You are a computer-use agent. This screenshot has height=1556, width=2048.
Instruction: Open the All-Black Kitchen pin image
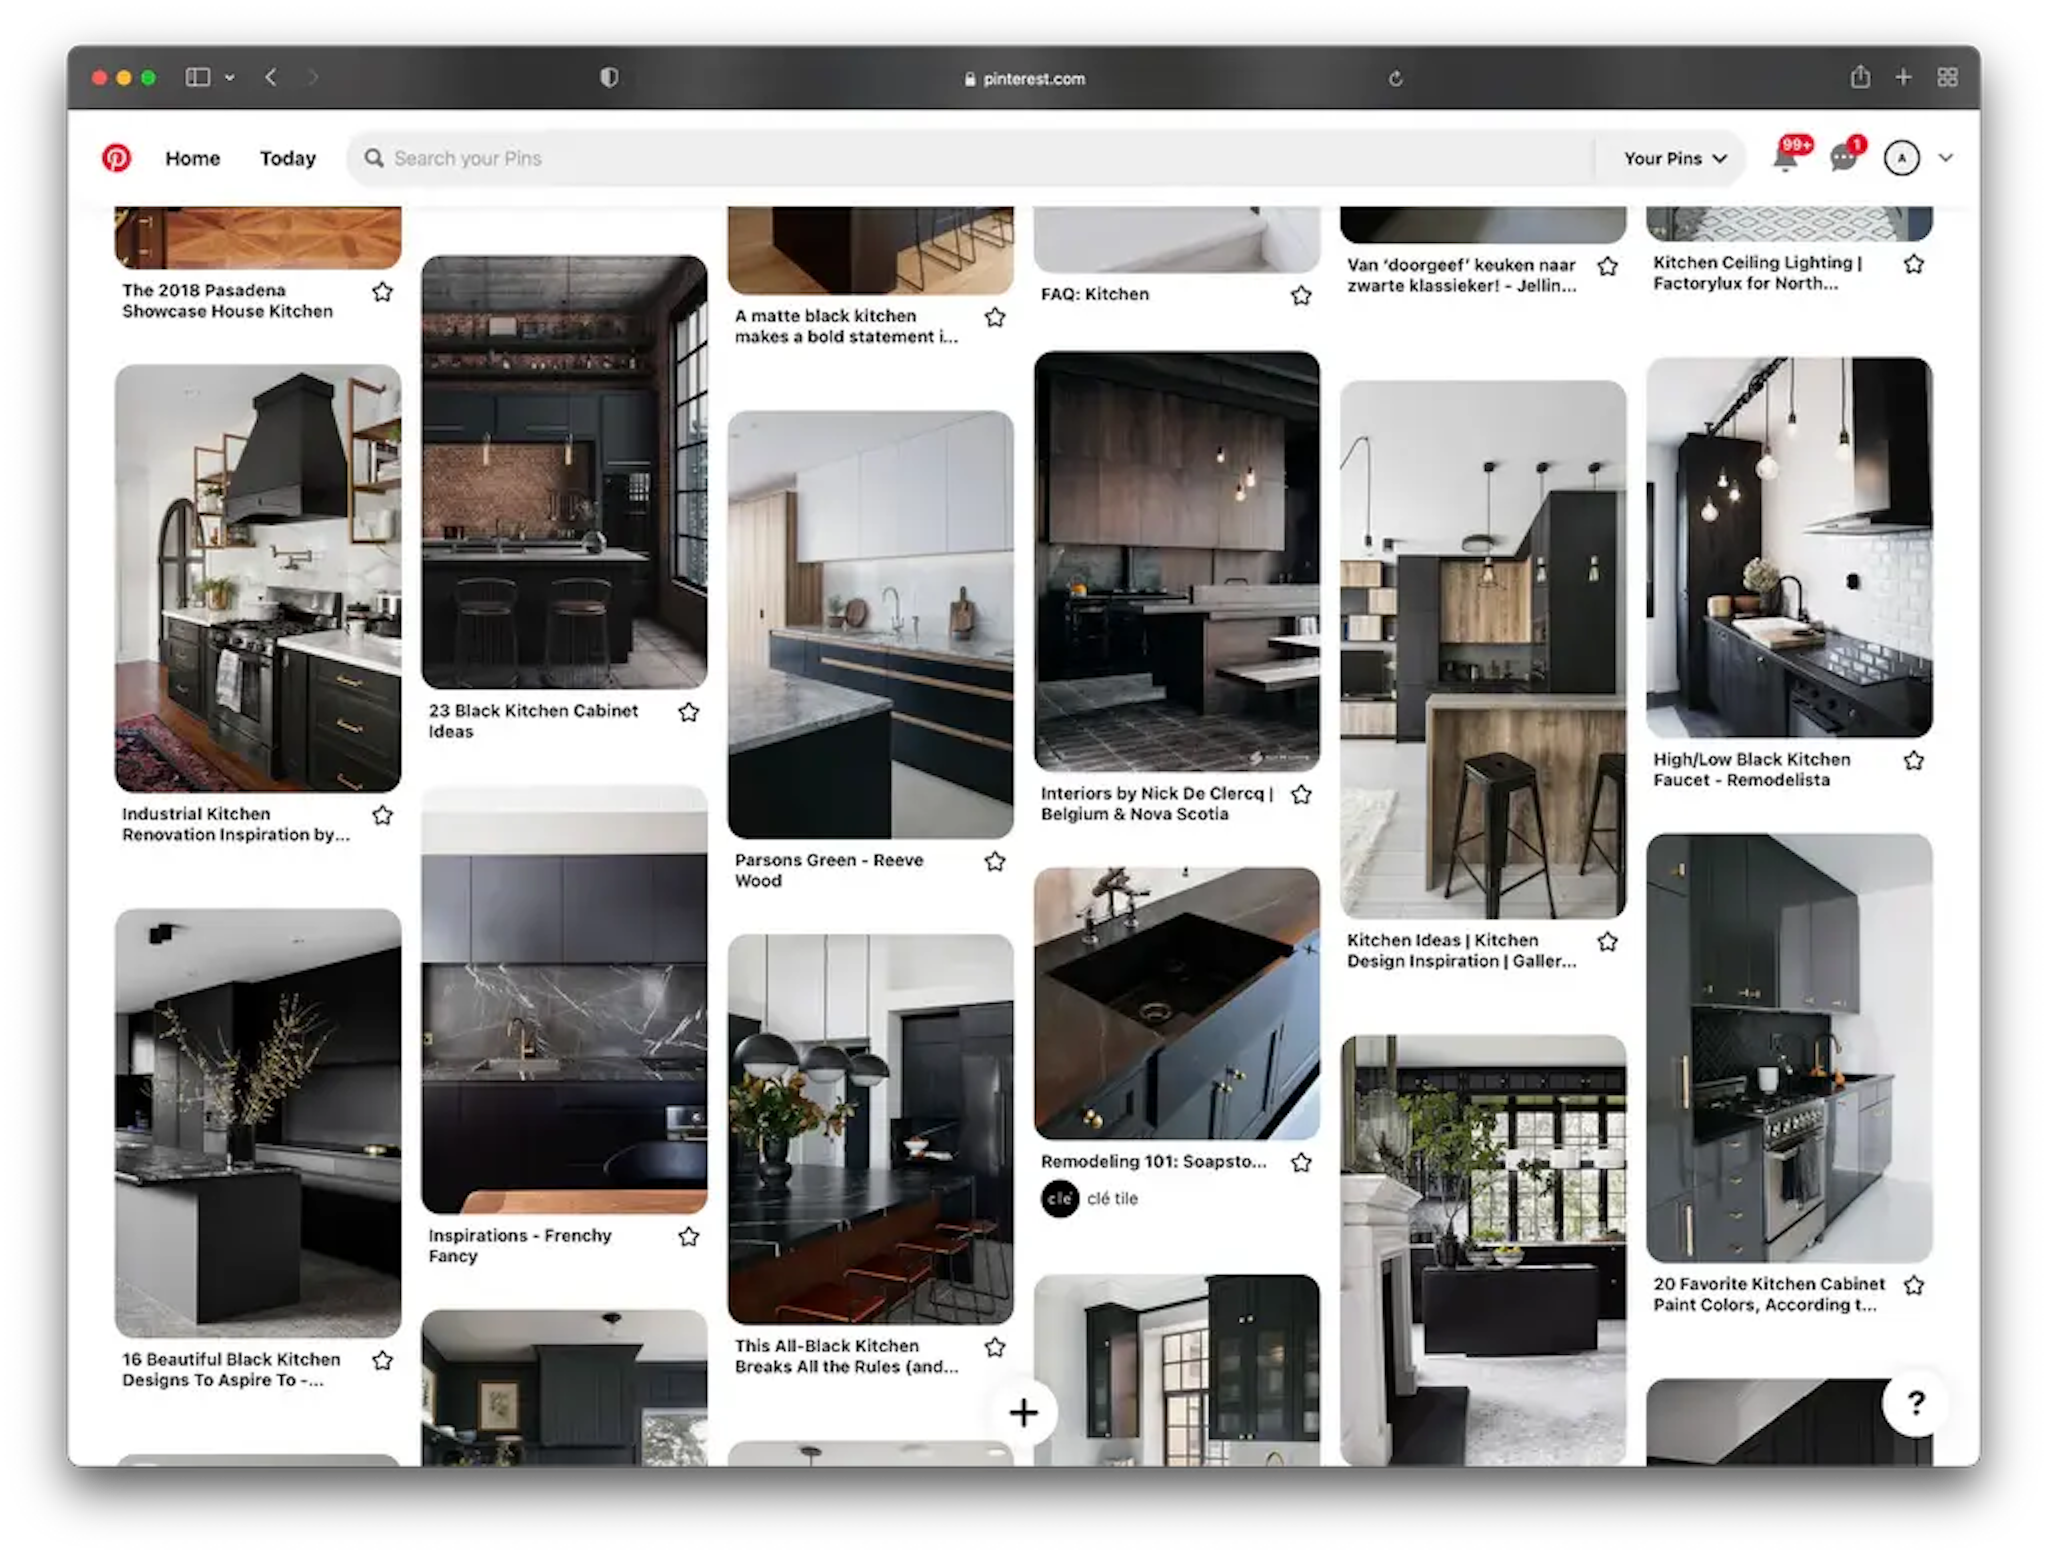(x=870, y=1129)
